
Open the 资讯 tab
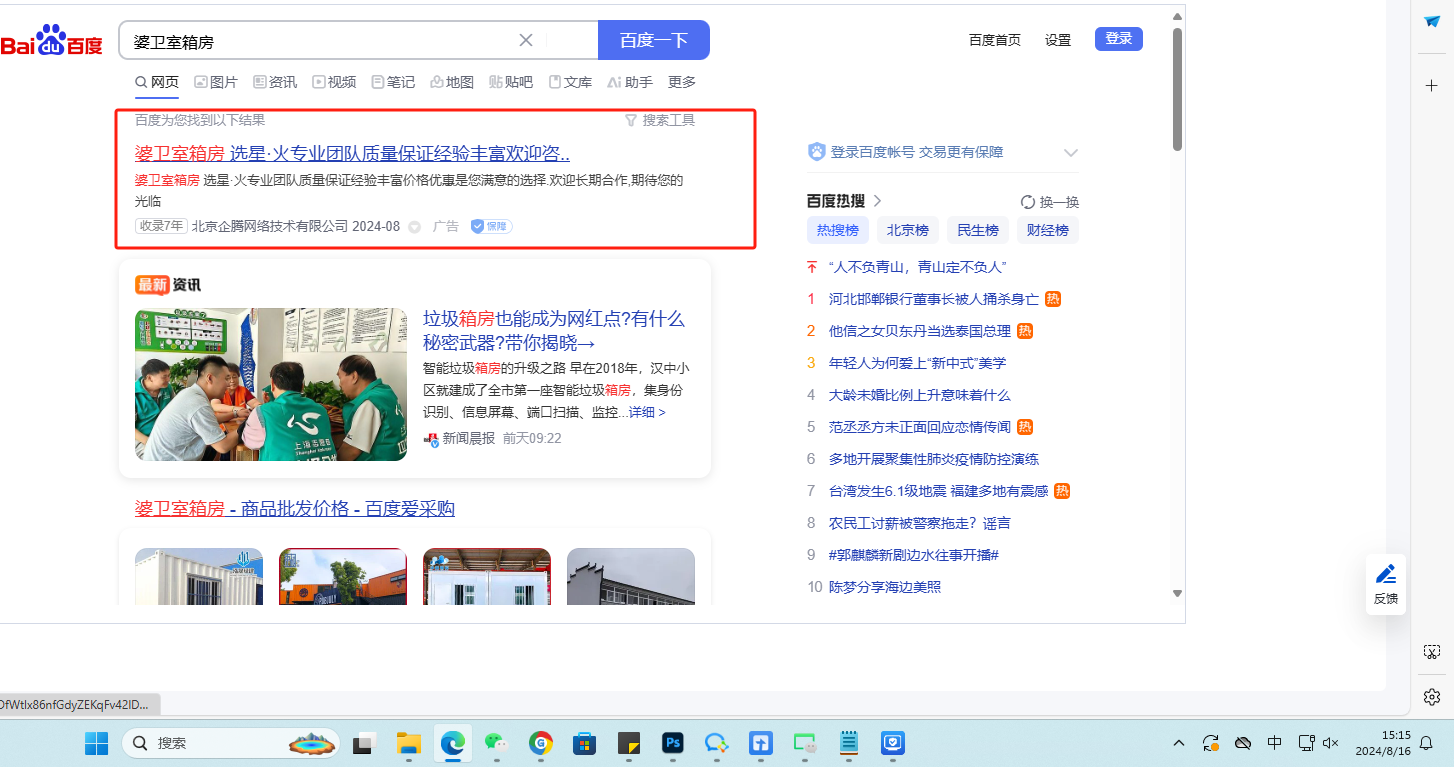(275, 82)
